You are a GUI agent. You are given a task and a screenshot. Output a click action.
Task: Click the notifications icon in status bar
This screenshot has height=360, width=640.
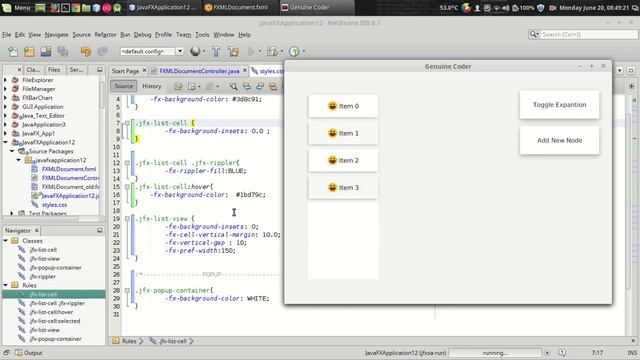pos(562,353)
